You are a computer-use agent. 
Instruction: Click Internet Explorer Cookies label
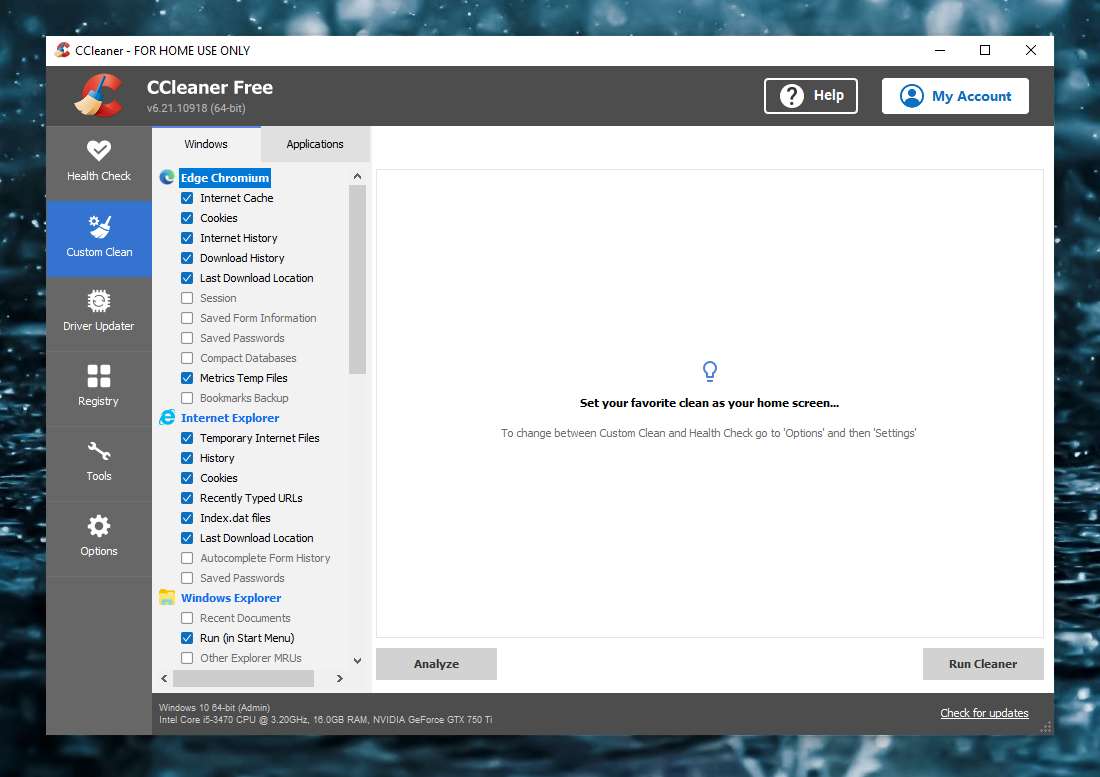pyautogui.click(x=219, y=478)
